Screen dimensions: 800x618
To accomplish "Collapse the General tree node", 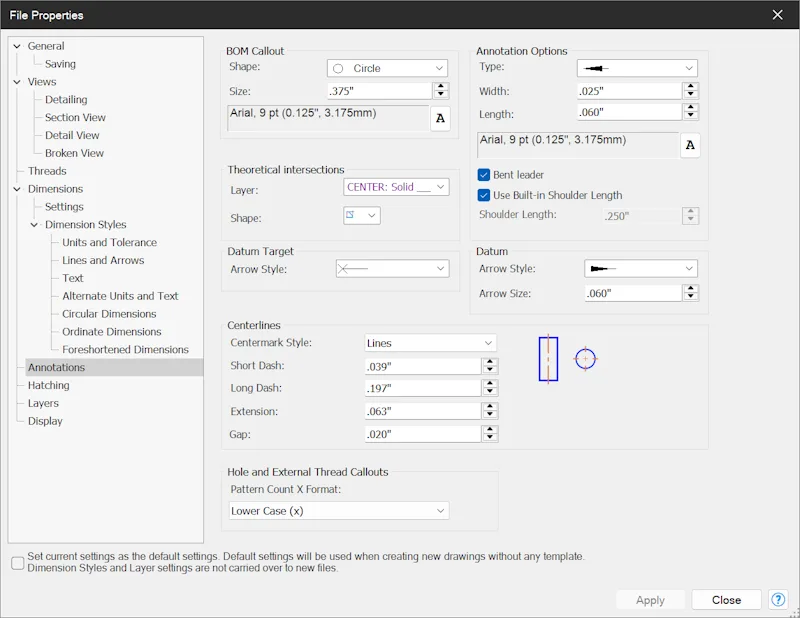I will click(17, 46).
